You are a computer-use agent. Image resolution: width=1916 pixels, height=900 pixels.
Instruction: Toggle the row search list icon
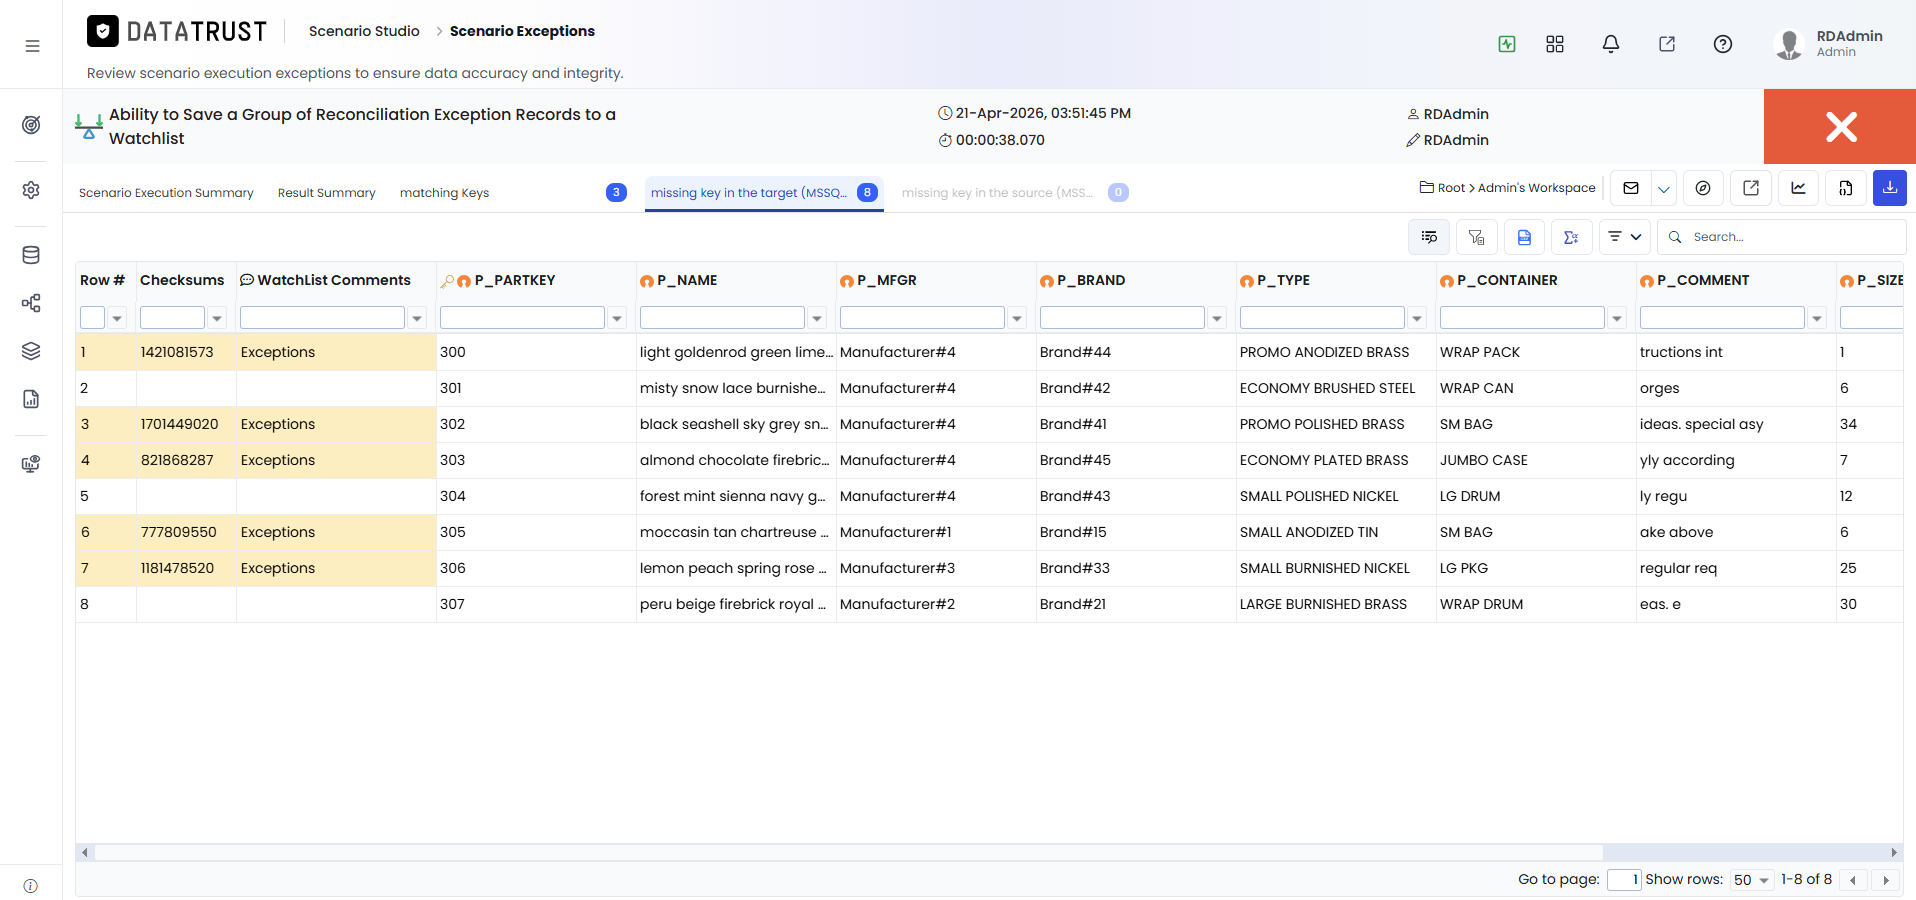[x=1429, y=237]
